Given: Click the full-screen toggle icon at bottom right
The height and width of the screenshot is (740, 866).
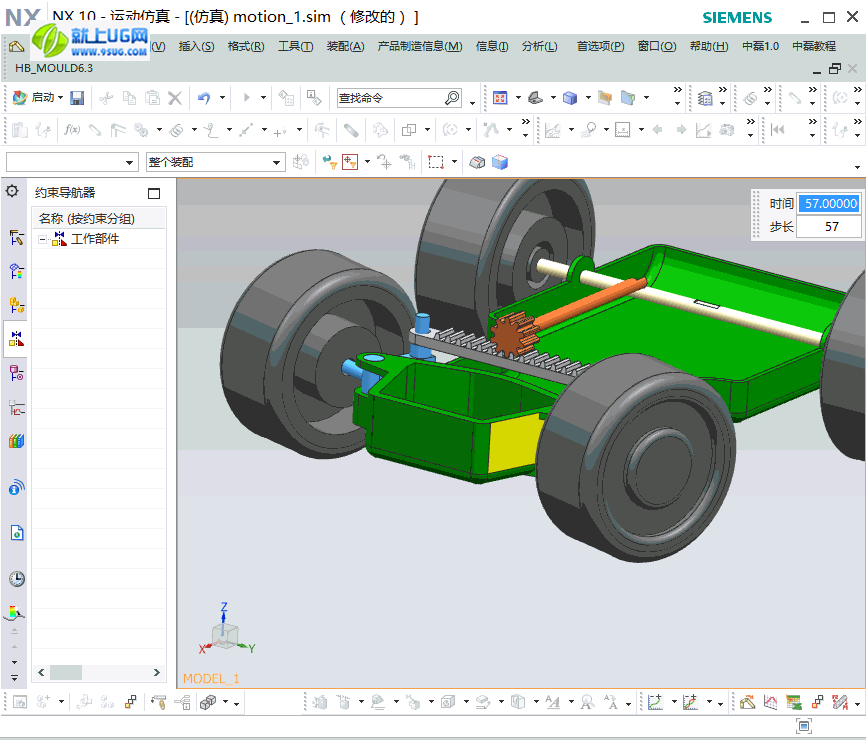Looking at the screenshot, I should click(803, 725).
